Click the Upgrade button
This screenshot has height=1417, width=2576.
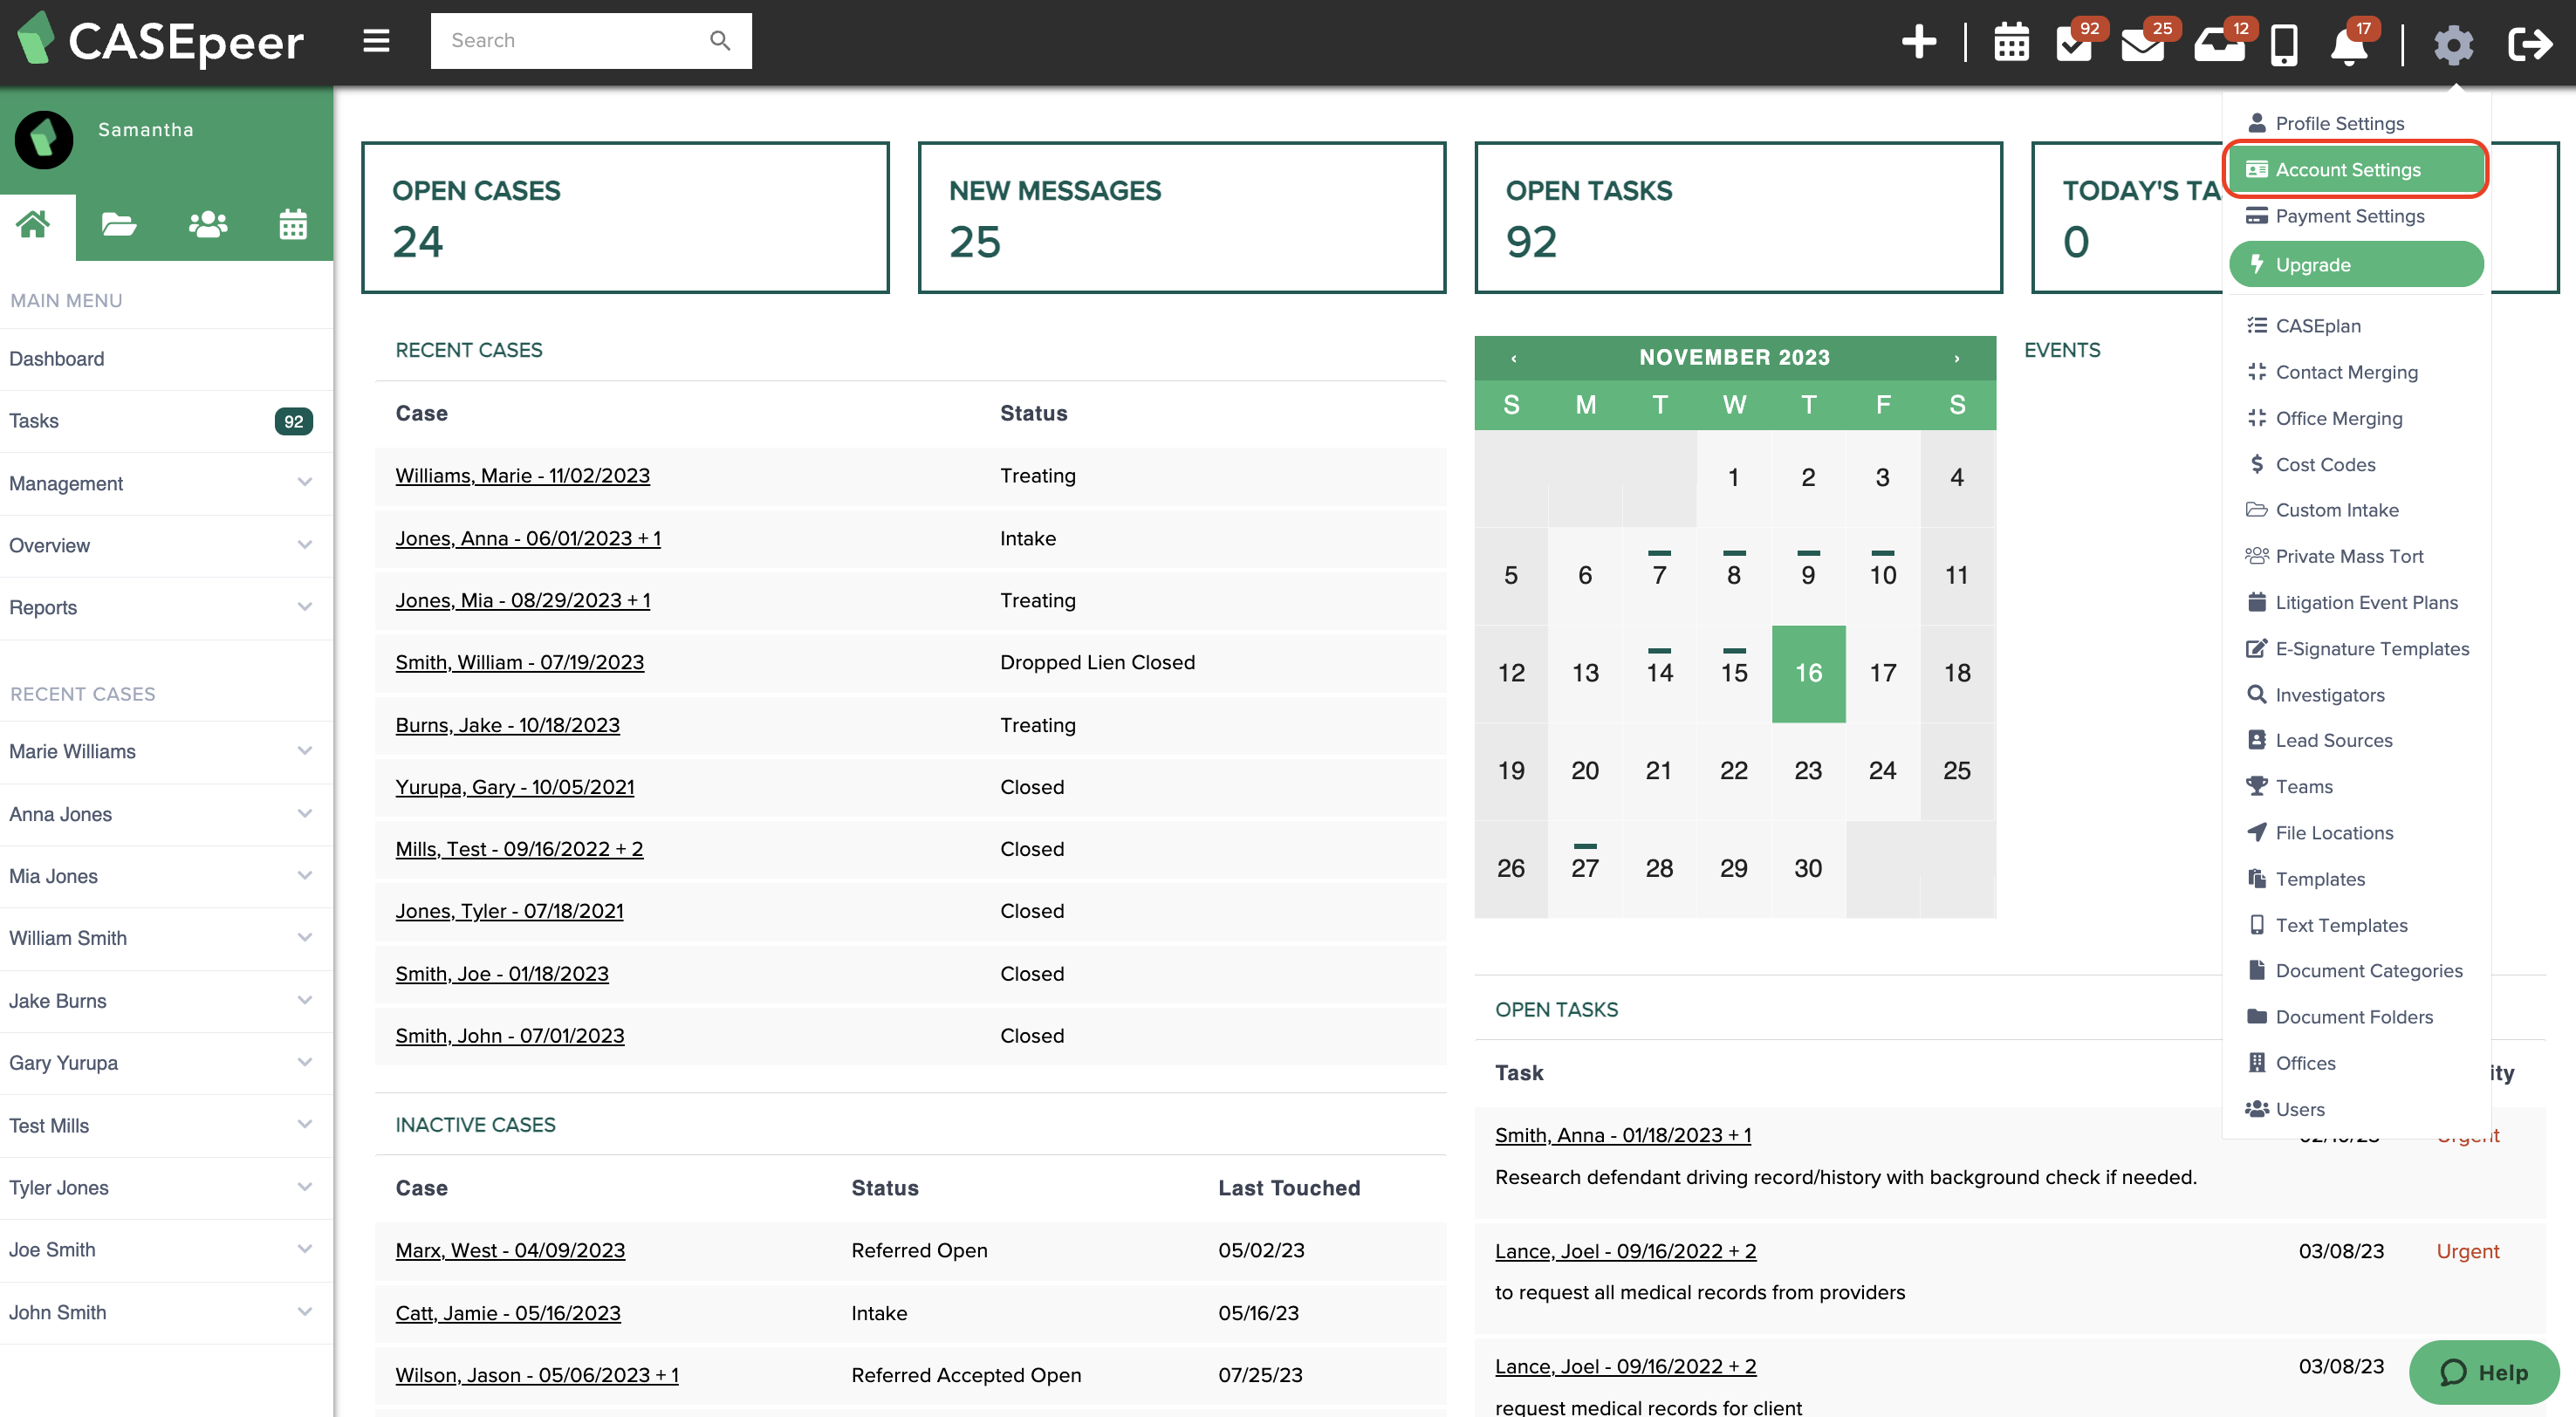pyautogui.click(x=2356, y=264)
